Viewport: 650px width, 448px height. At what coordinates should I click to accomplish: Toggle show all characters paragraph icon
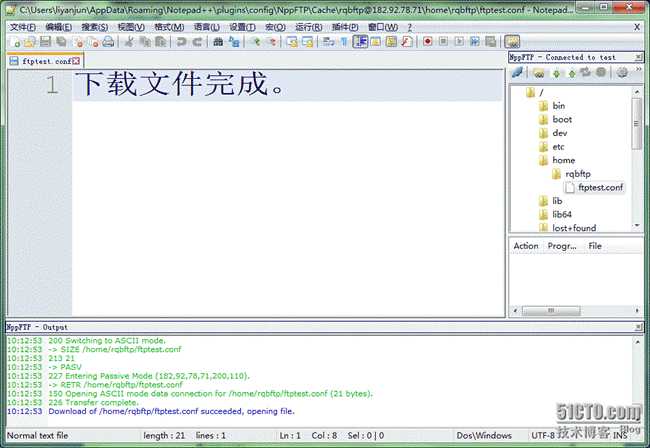point(344,42)
